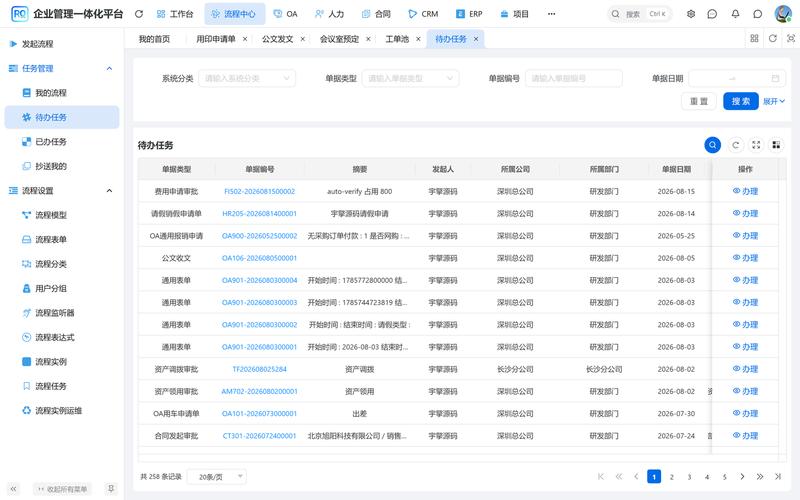Click the blue search toggle circle icon
The image size is (800, 500).
click(x=713, y=145)
